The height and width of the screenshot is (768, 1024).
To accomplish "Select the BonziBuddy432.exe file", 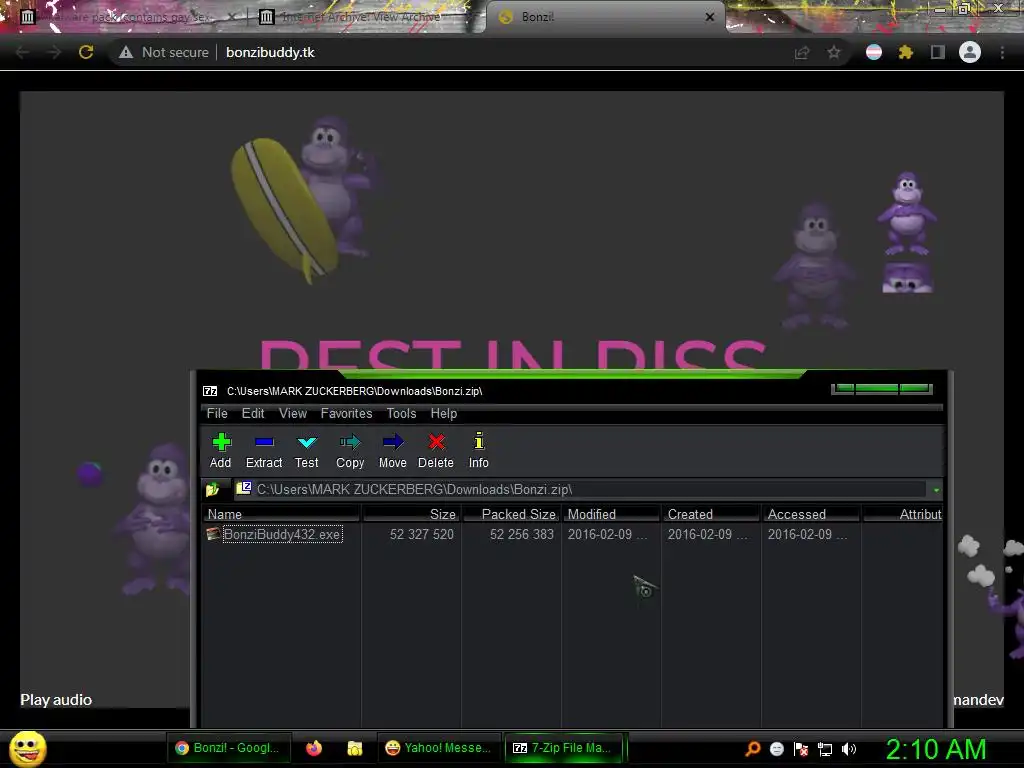I will pyautogui.click(x=282, y=534).
